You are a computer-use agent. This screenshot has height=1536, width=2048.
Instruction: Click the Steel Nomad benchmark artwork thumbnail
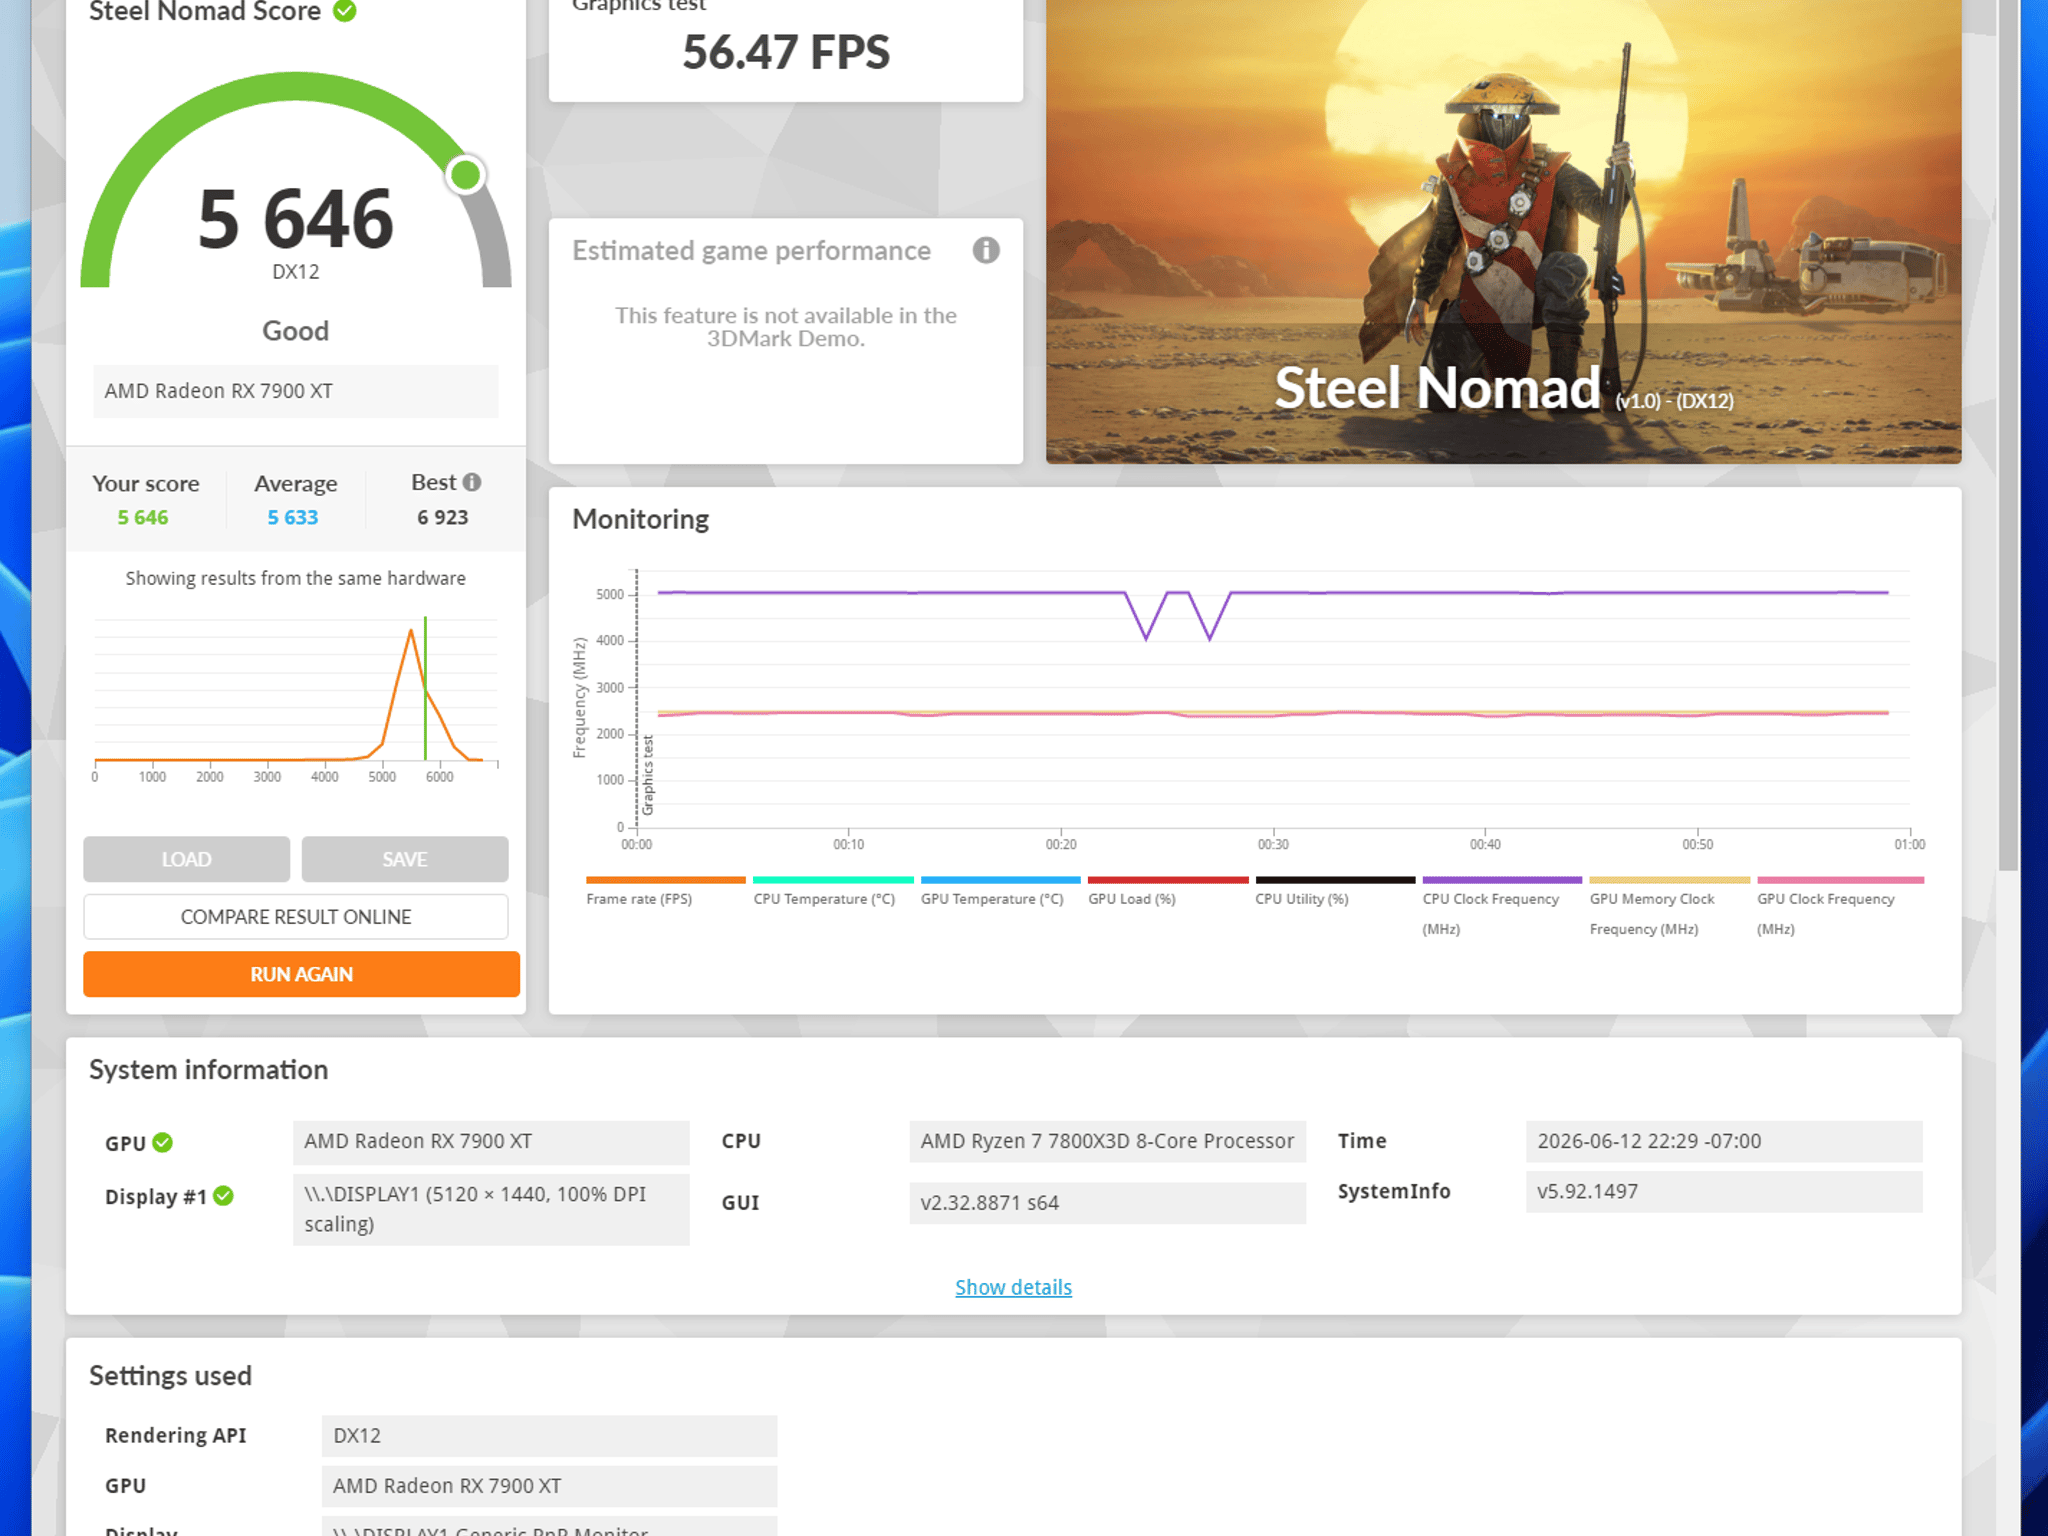click(1503, 231)
